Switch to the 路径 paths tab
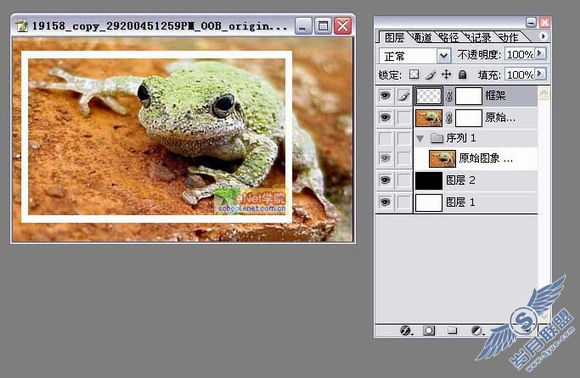The image size is (580, 378). coord(448,37)
